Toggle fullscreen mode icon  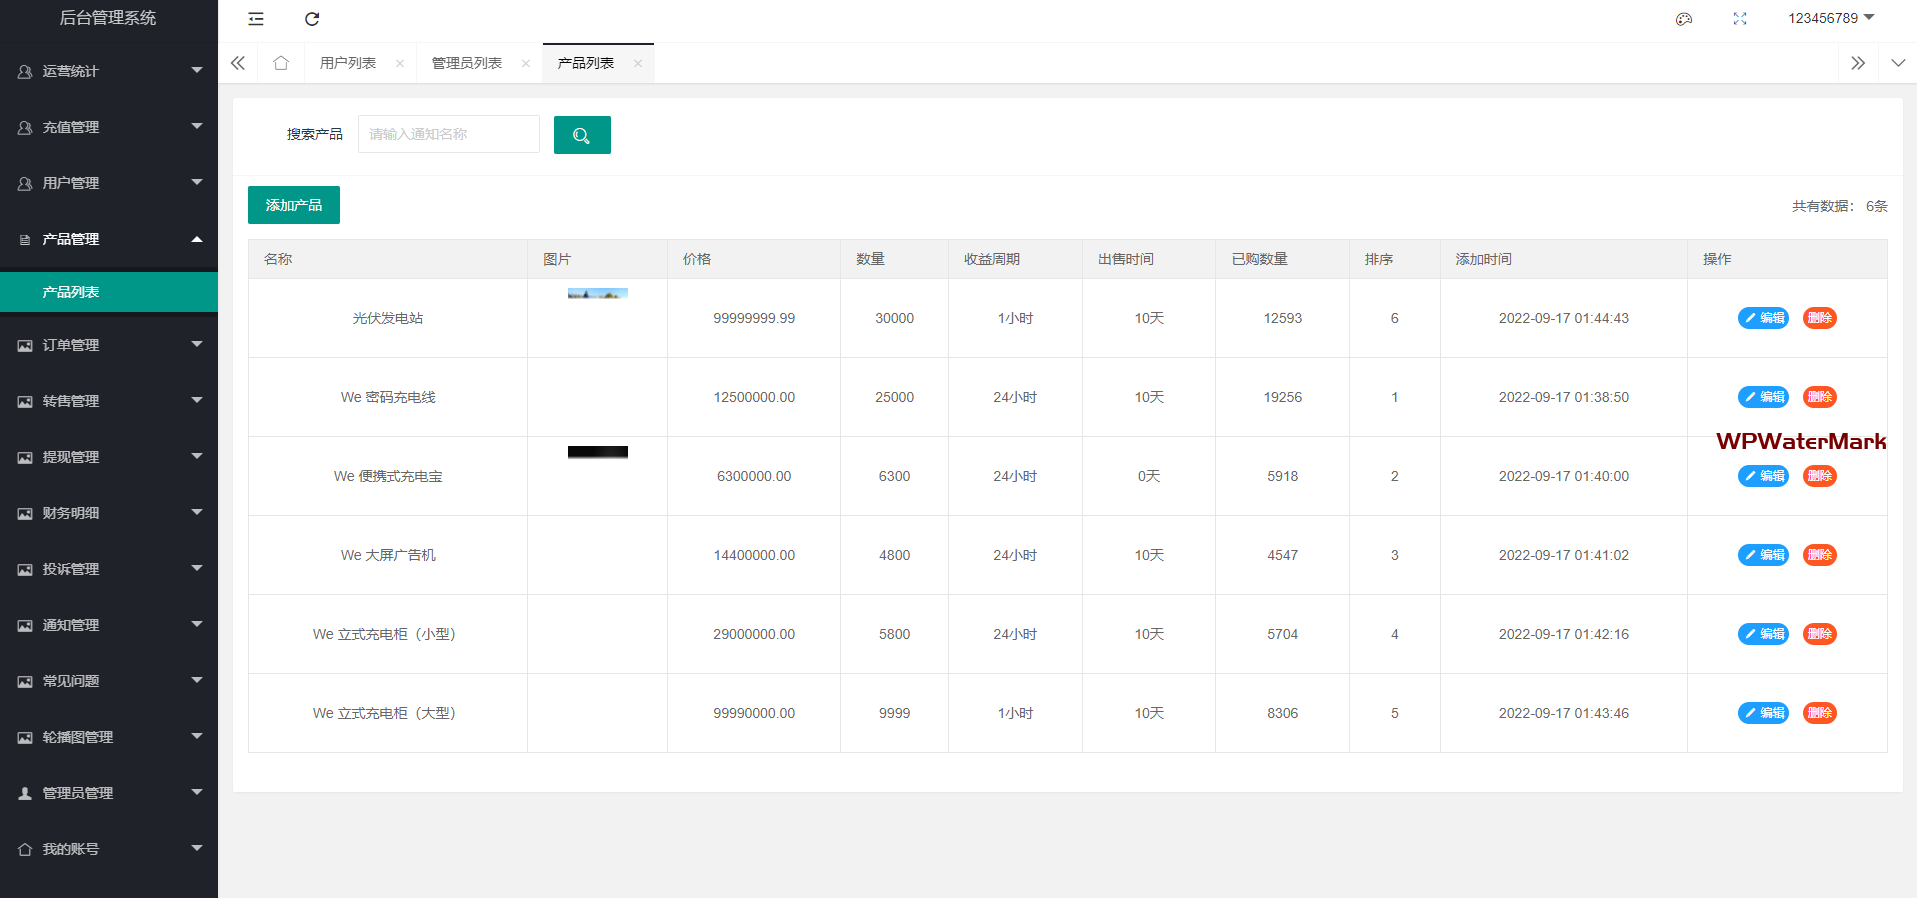[x=1740, y=19]
